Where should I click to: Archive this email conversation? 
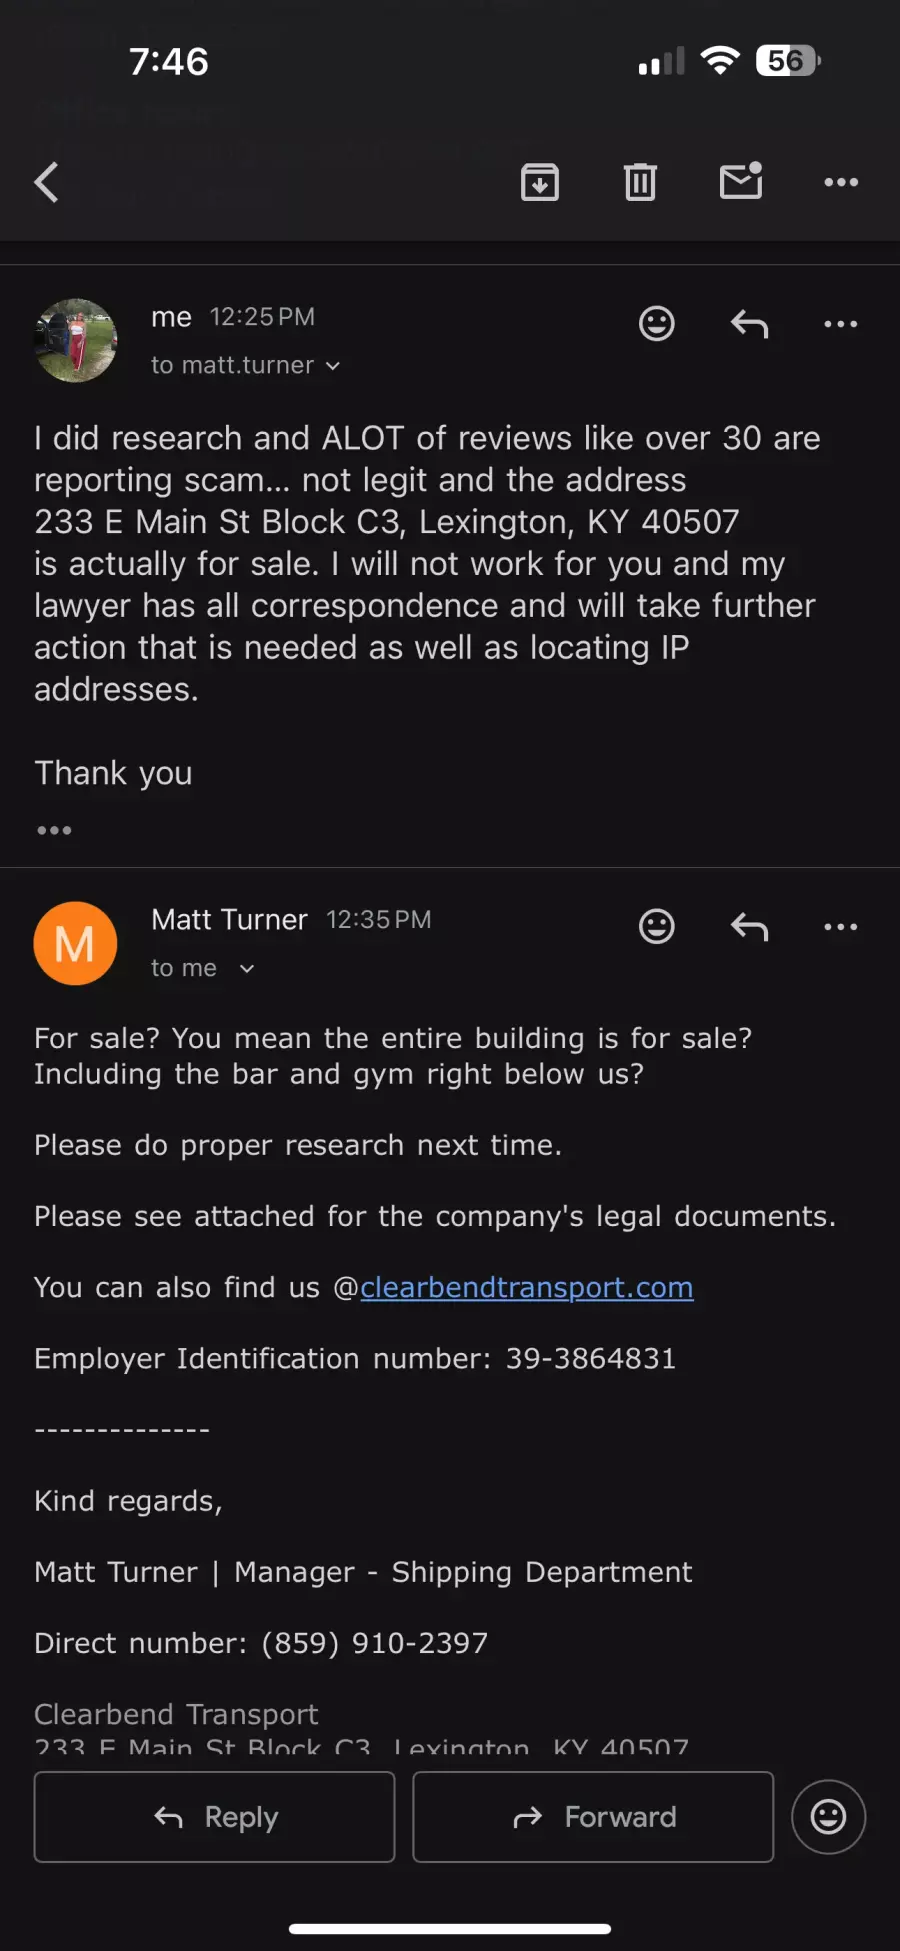tap(540, 182)
